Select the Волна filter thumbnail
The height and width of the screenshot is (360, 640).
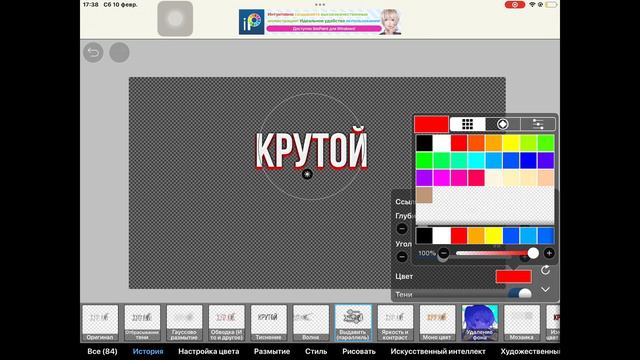click(311, 323)
